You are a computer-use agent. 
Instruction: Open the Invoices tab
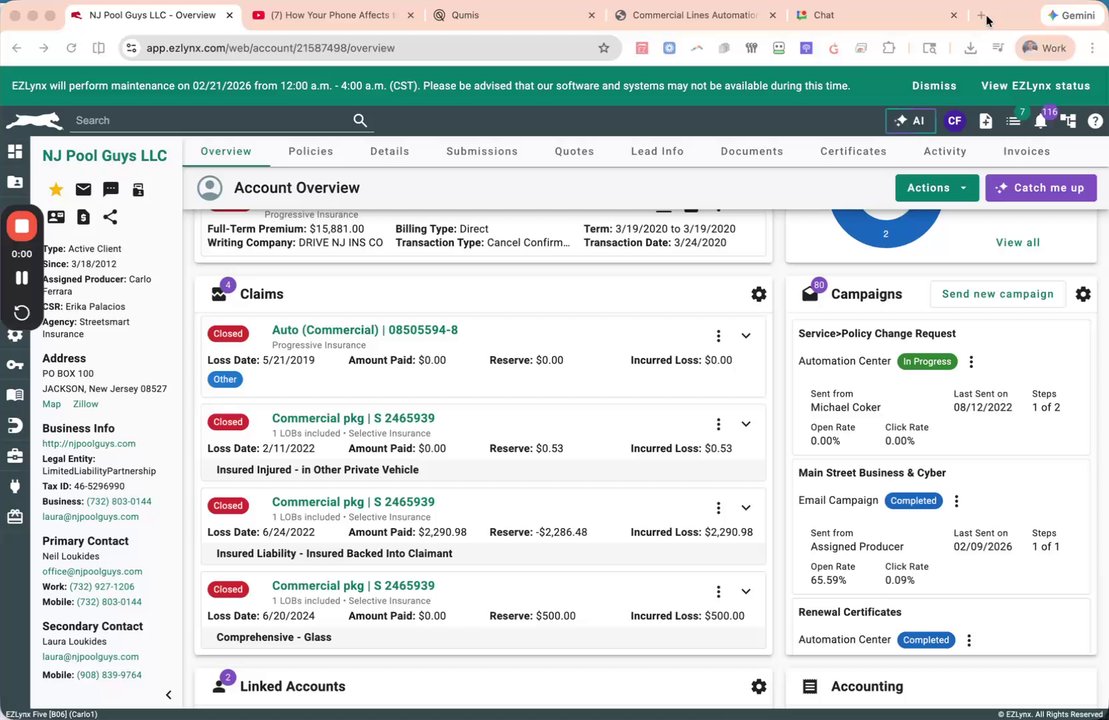[1026, 151]
